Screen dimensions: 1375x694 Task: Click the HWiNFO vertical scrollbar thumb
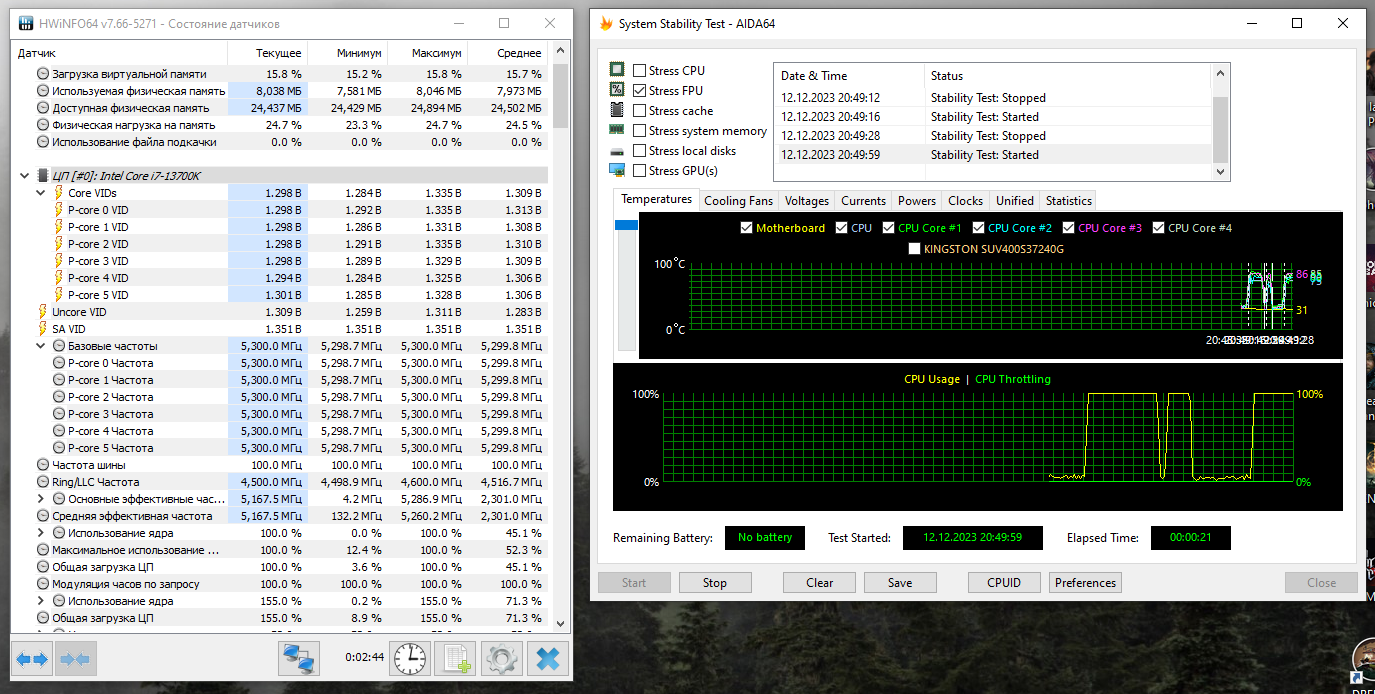point(560,95)
